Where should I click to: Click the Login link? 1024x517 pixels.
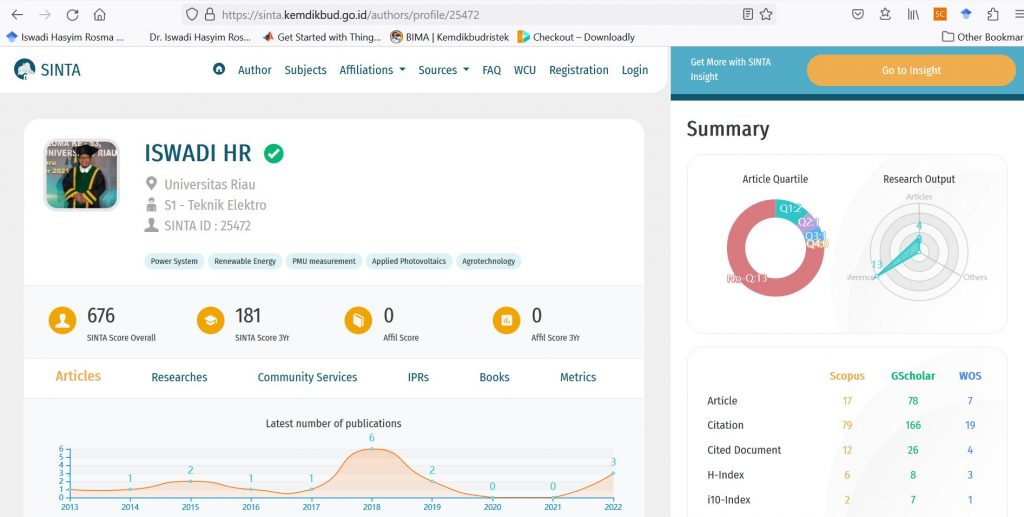tap(635, 70)
